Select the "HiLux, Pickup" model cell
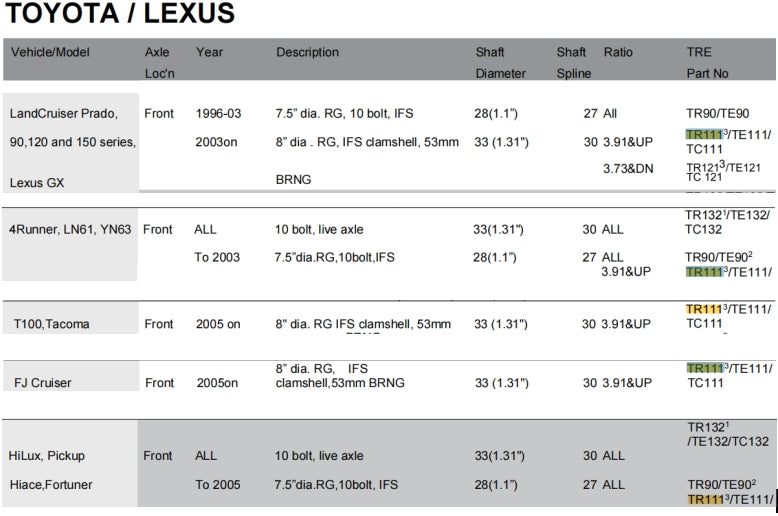This screenshot has height=516, width=778. [x=46, y=456]
